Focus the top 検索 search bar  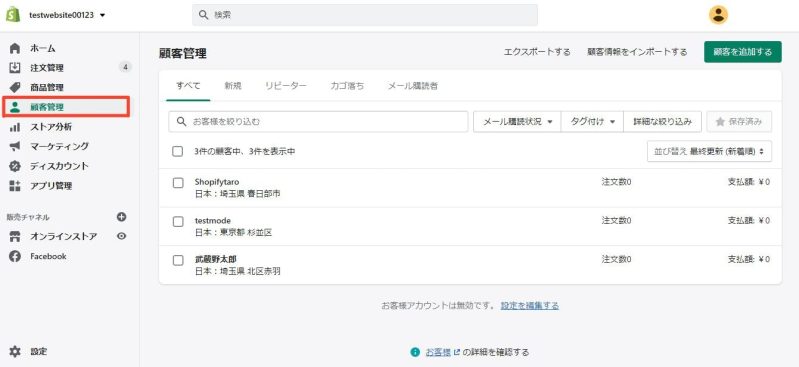click(x=365, y=15)
